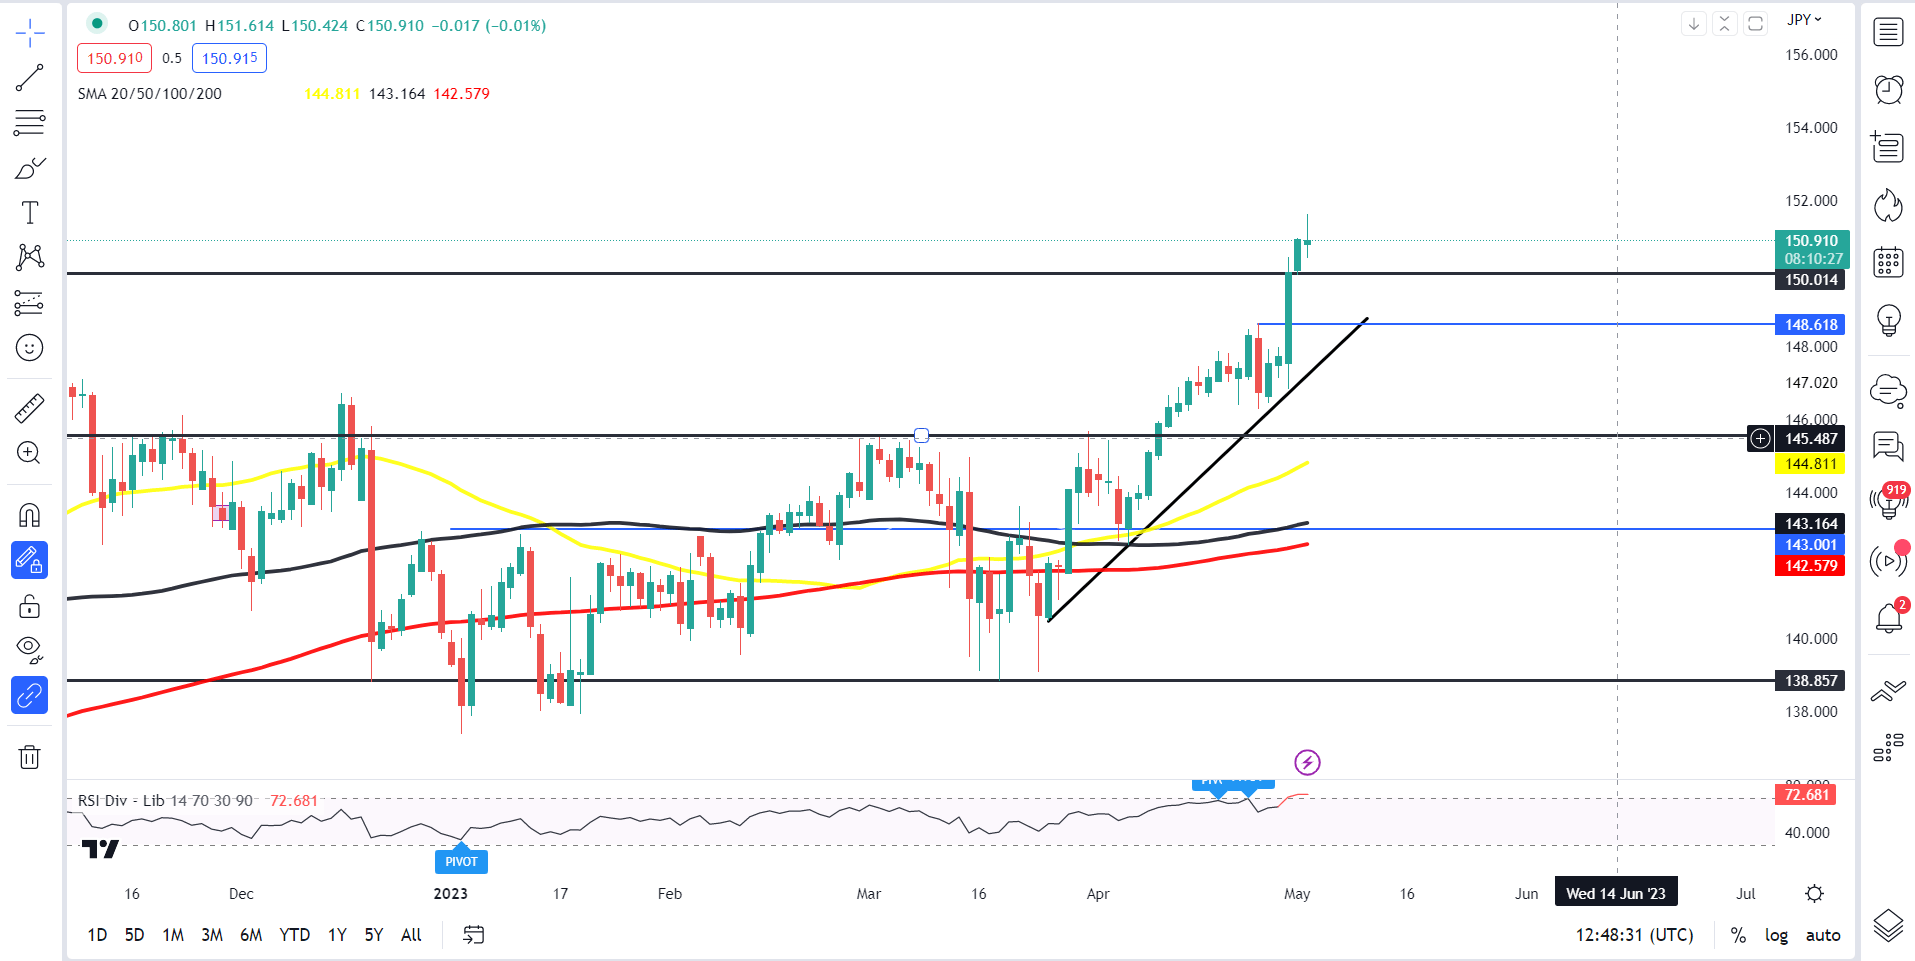The image size is (1915, 961).
Task: Select the 5Y time range
Action: coord(373,935)
